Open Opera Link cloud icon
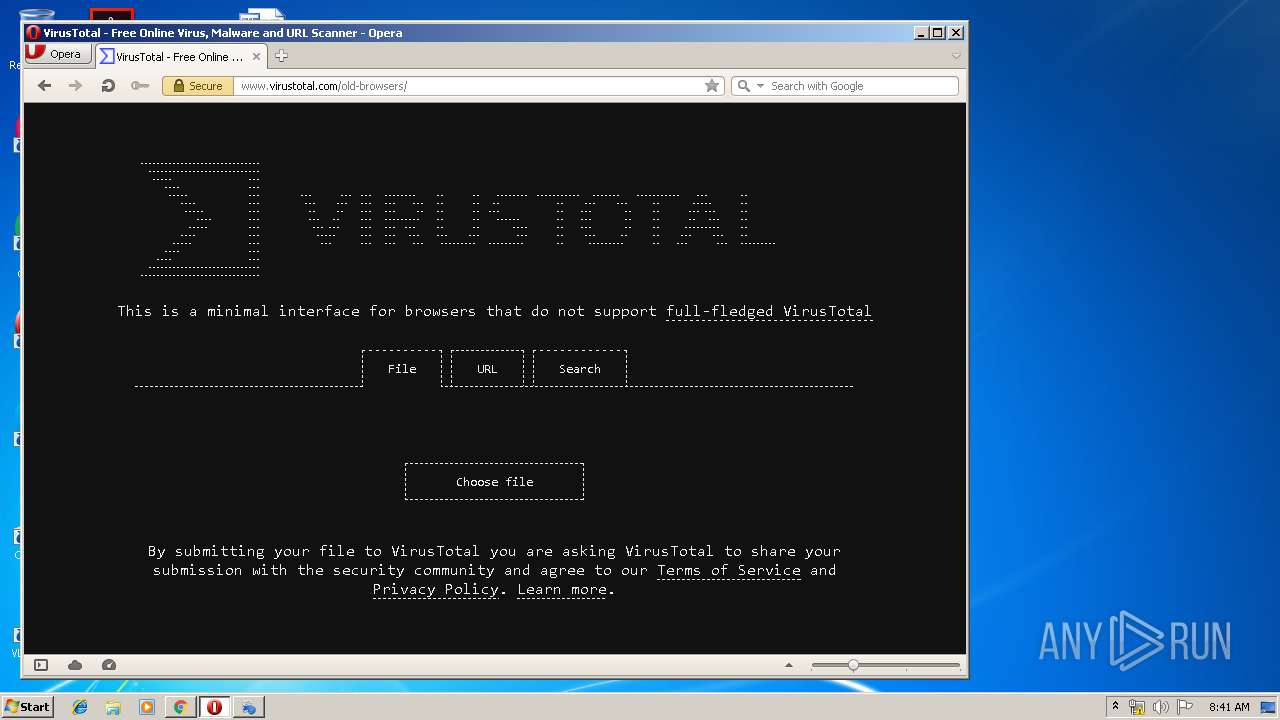 coord(75,665)
